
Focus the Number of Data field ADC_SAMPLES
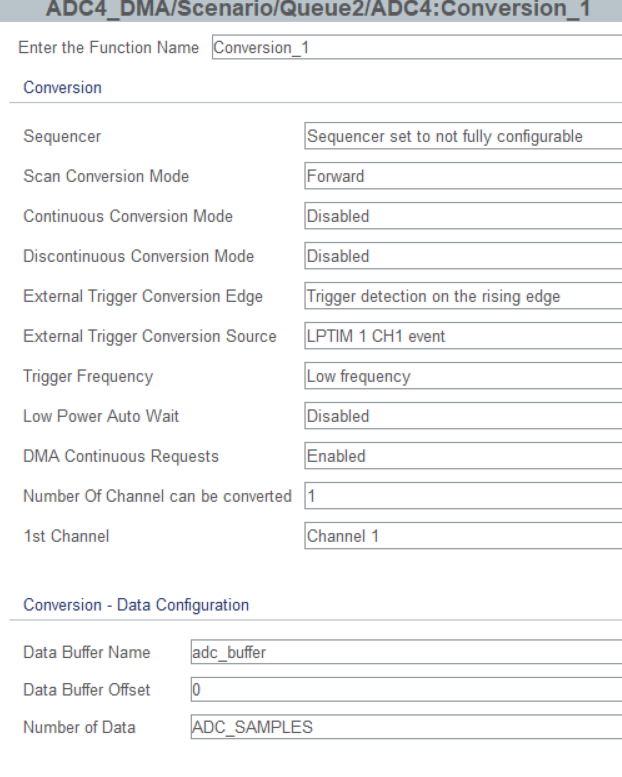point(406,727)
